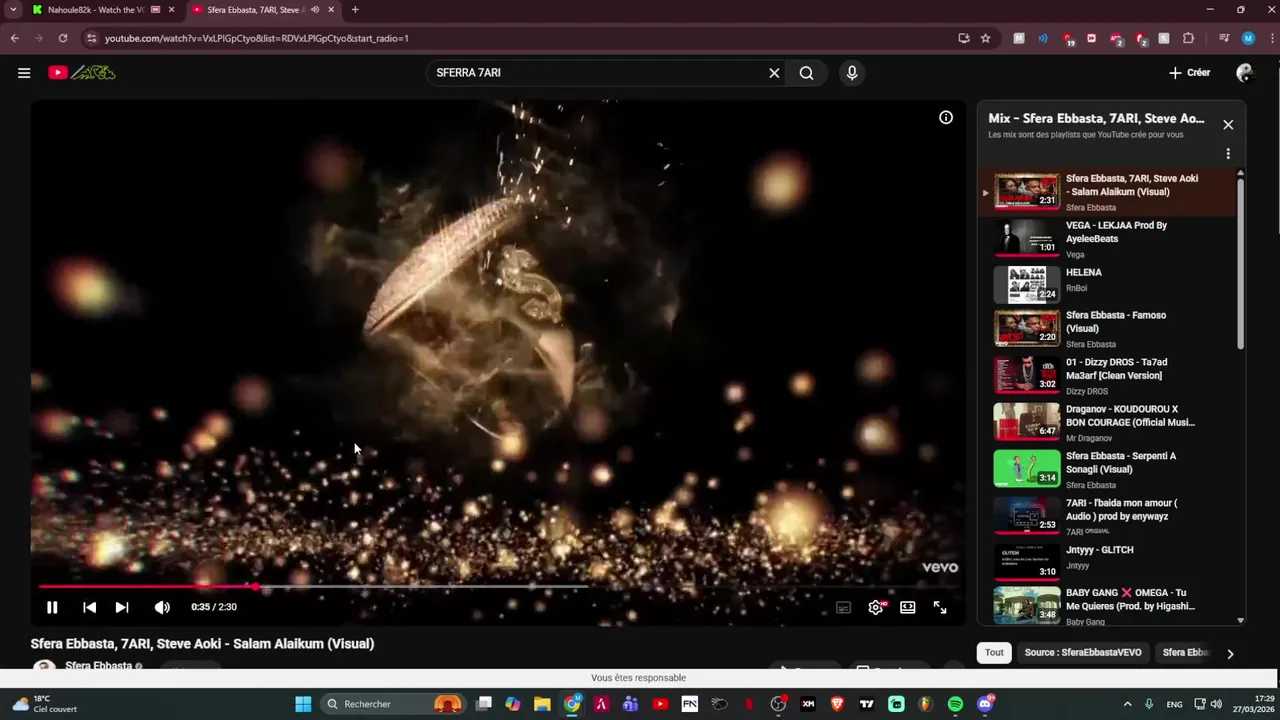This screenshot has width=1280, height=720.
Task: Click the red playhead scrubber
Action: point(255,587)
